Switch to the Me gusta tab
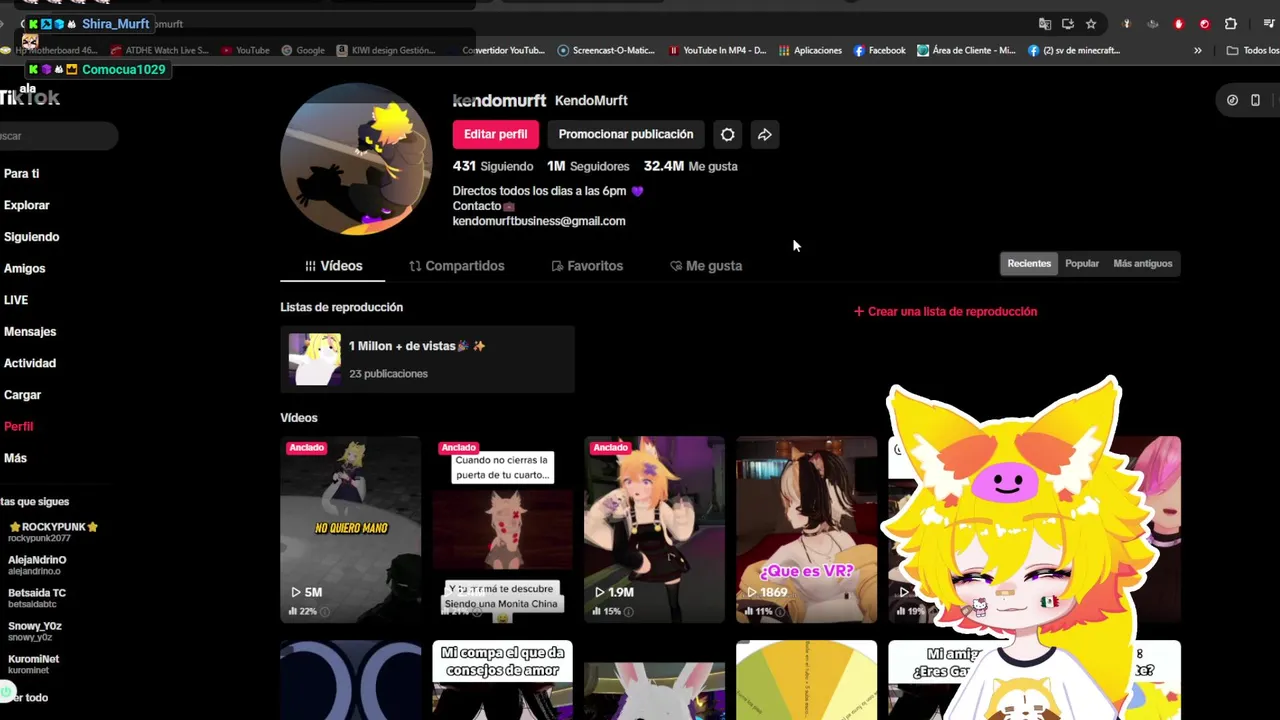This screenshot has height=720, width=1280. pos(706,266)
